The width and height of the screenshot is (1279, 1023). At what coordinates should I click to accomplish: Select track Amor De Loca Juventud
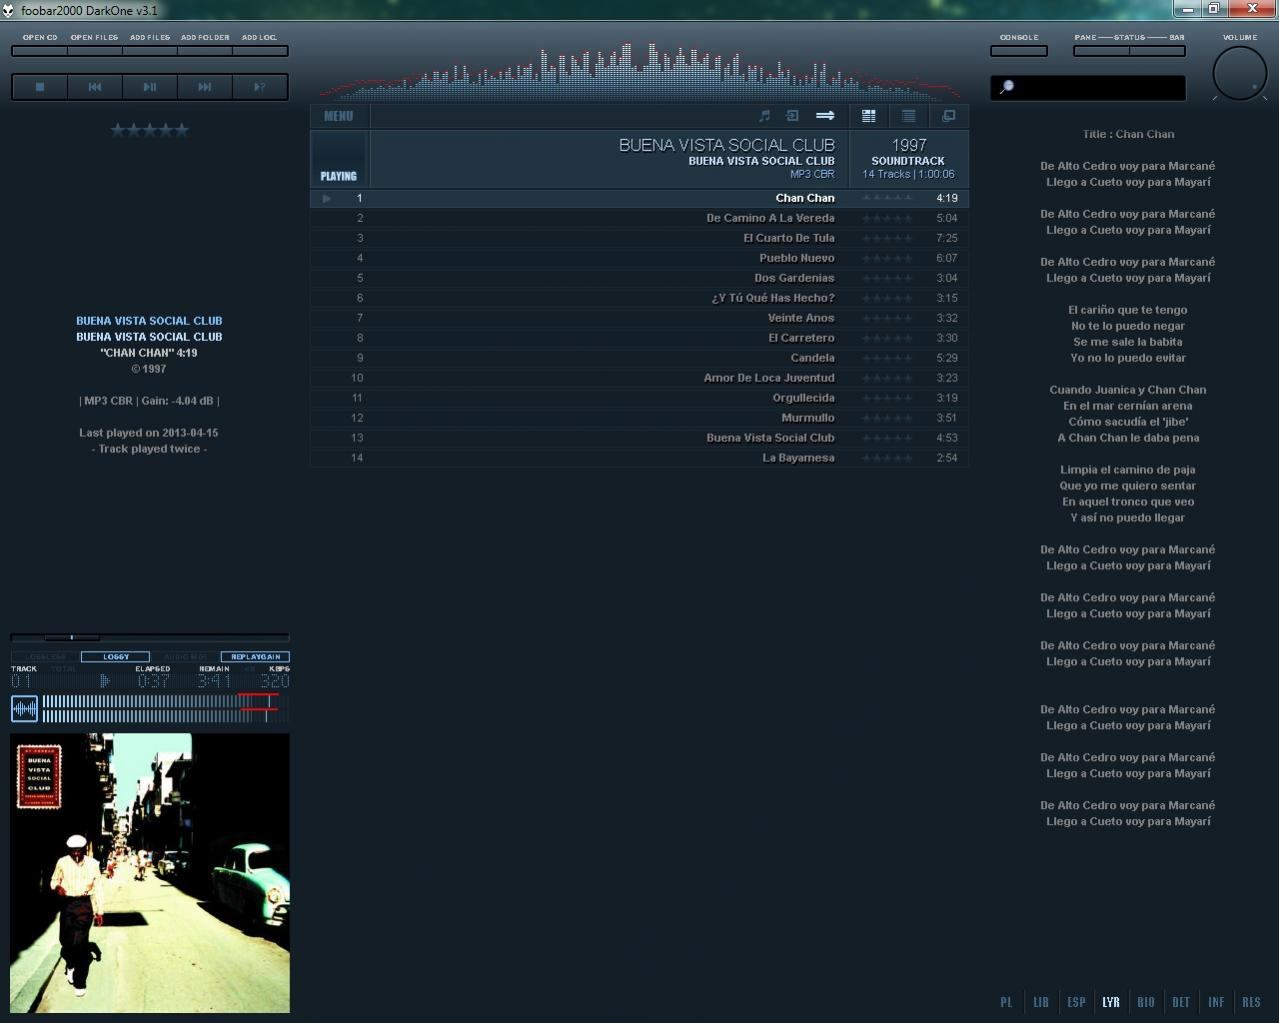(639, 378)
